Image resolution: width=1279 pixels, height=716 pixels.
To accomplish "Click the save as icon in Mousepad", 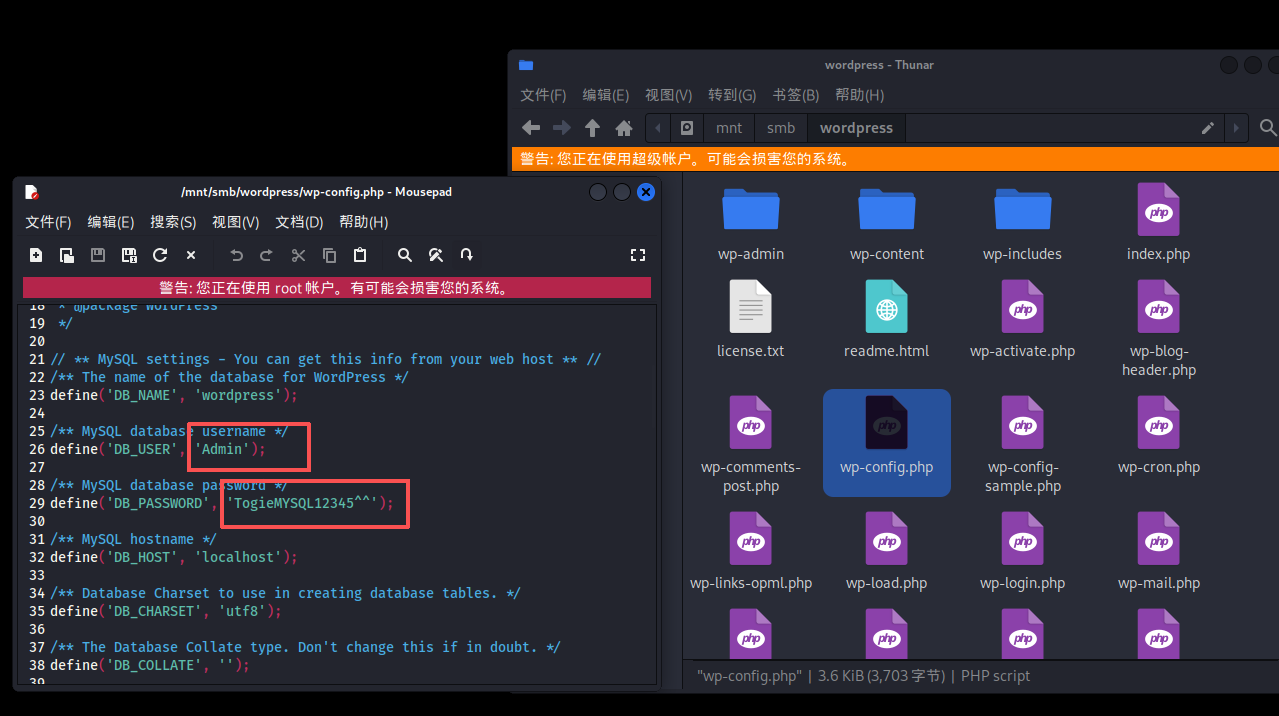I will (129, 255).
